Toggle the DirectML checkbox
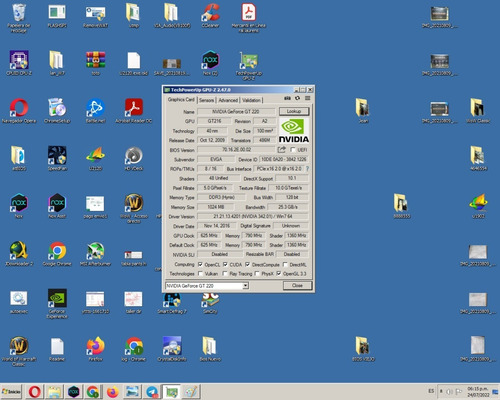 click(285, 264)
